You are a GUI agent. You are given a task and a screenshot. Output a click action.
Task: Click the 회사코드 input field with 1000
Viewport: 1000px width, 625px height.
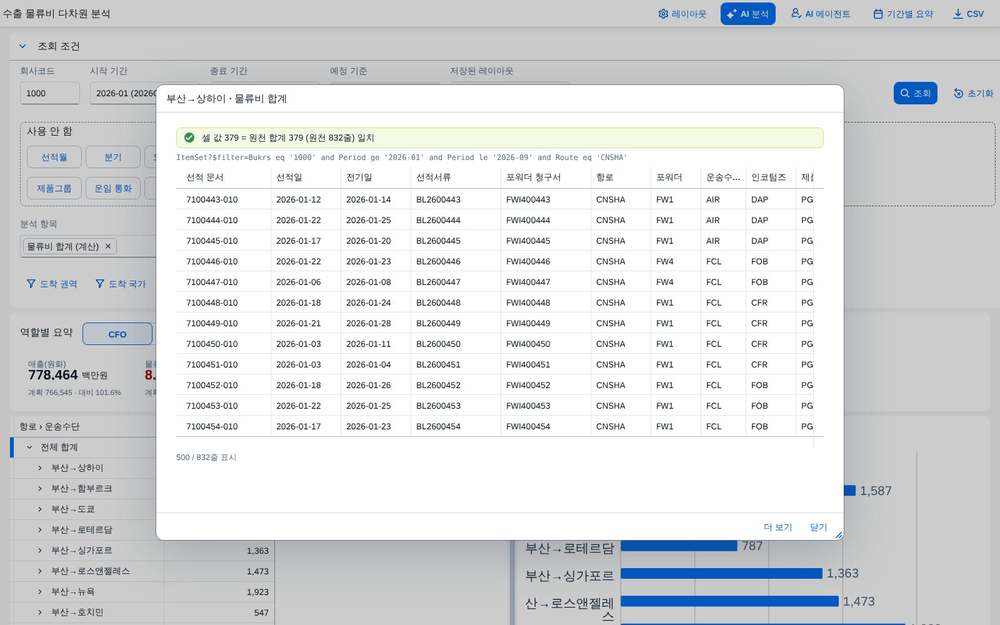(50, 93)
